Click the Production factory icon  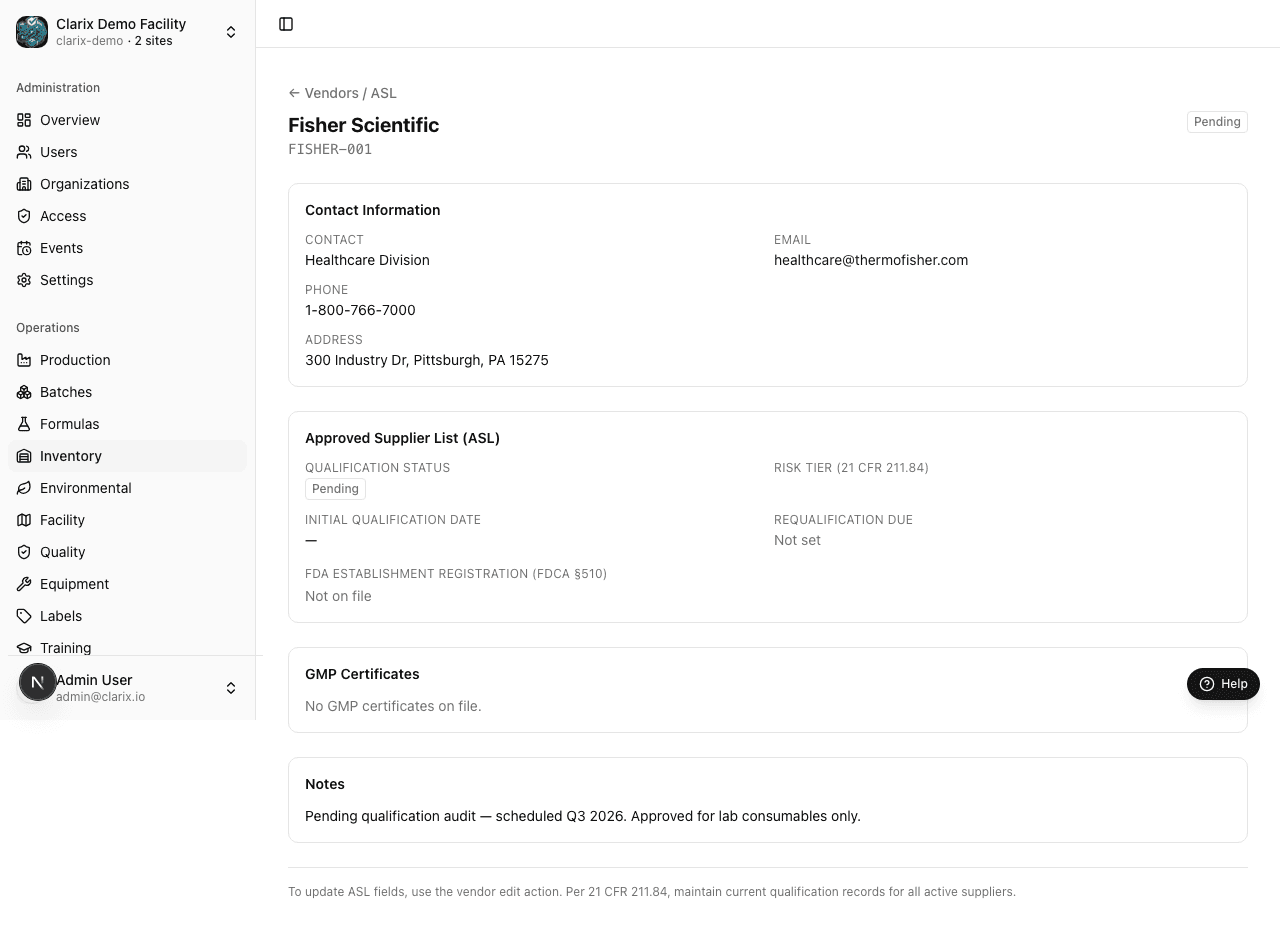pos(24,360)
